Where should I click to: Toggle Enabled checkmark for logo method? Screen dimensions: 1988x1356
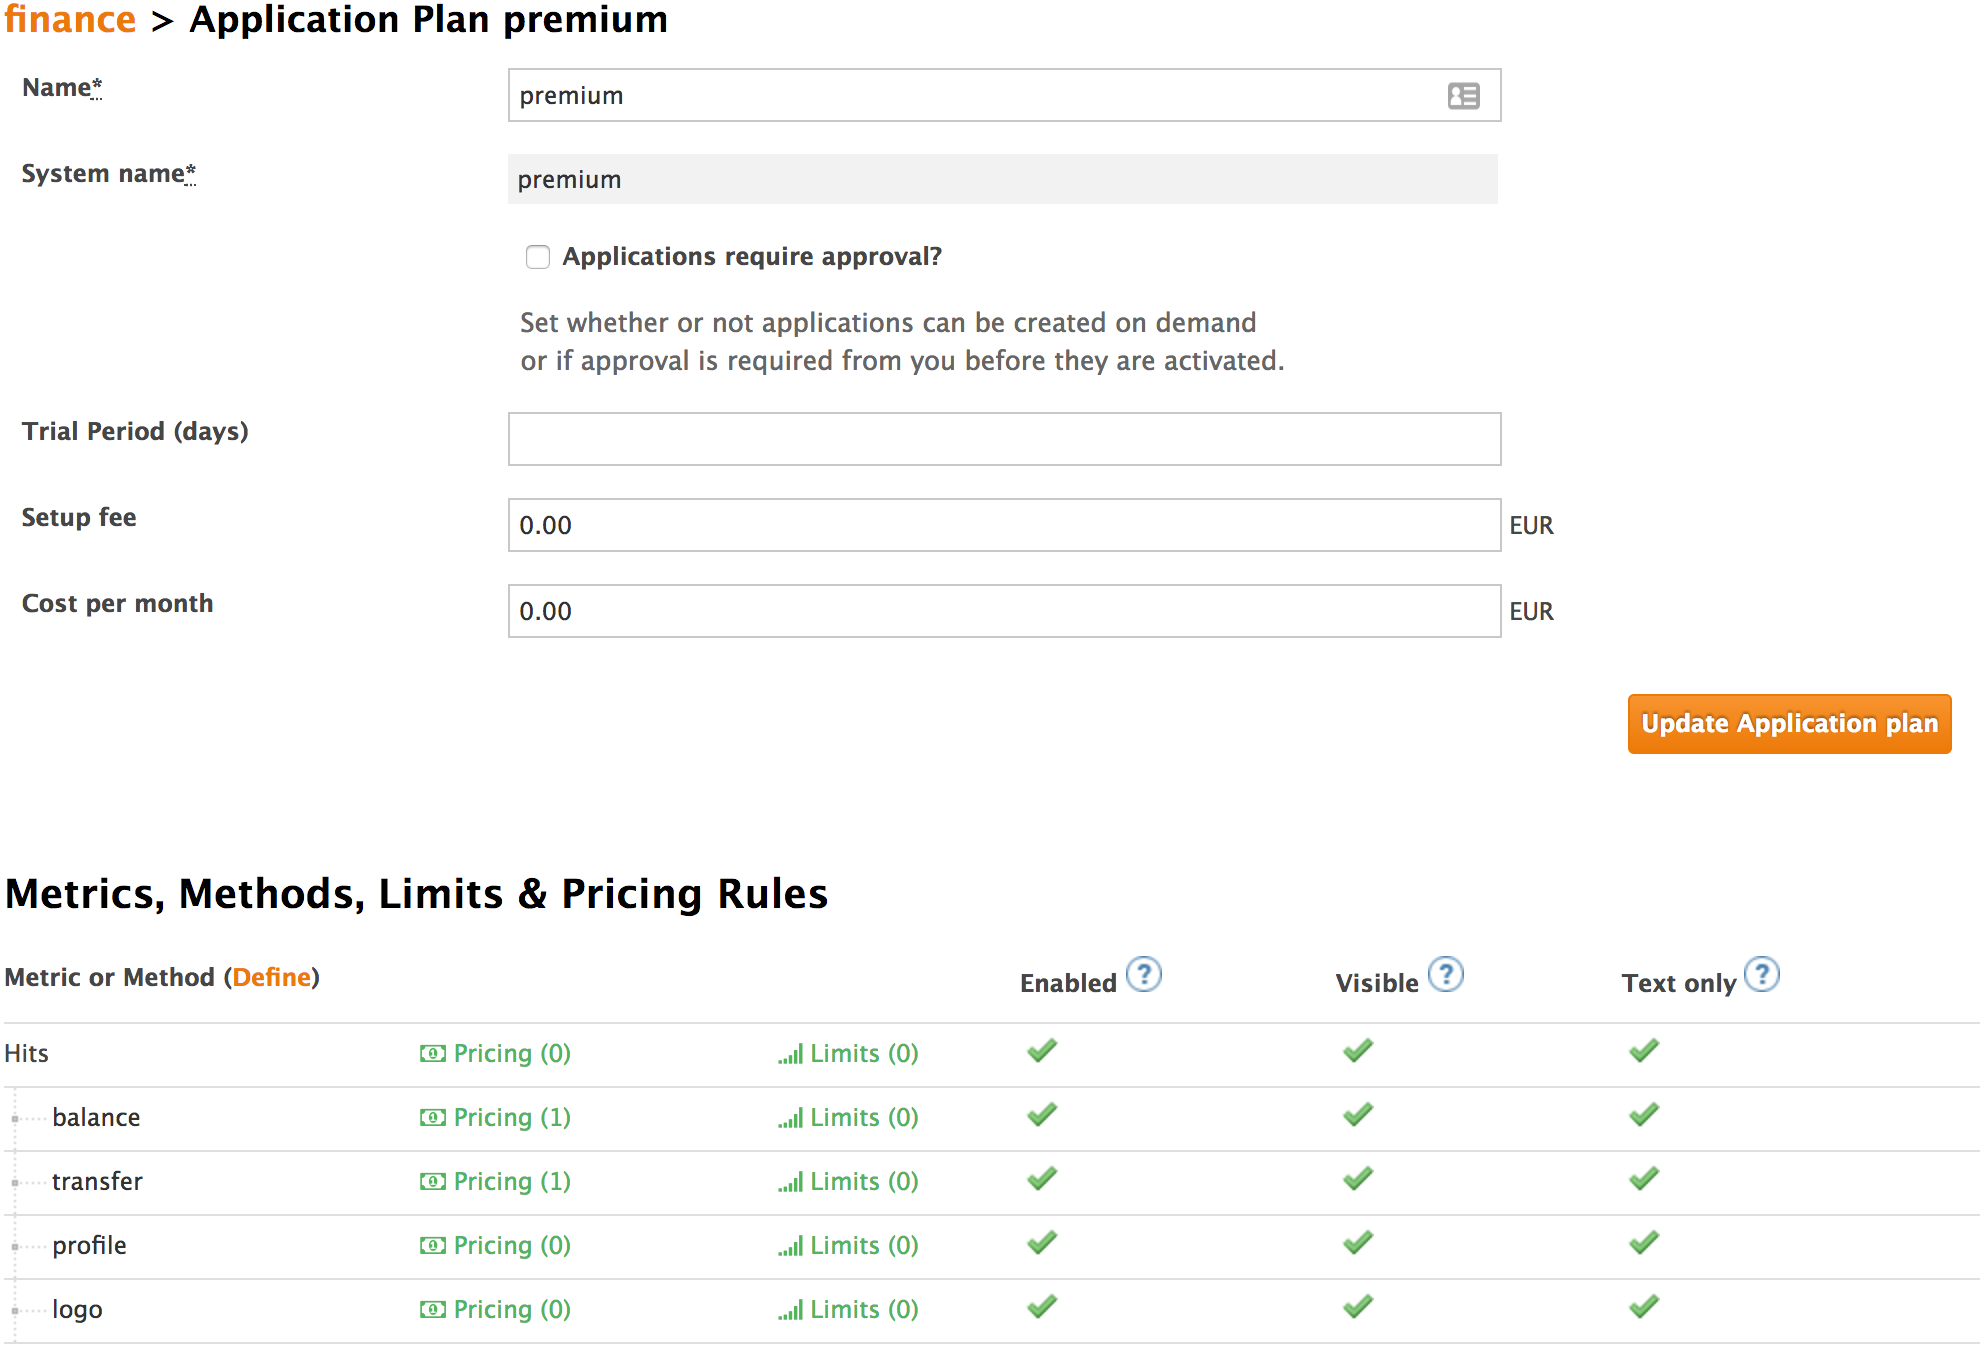pos(1041,1307)
